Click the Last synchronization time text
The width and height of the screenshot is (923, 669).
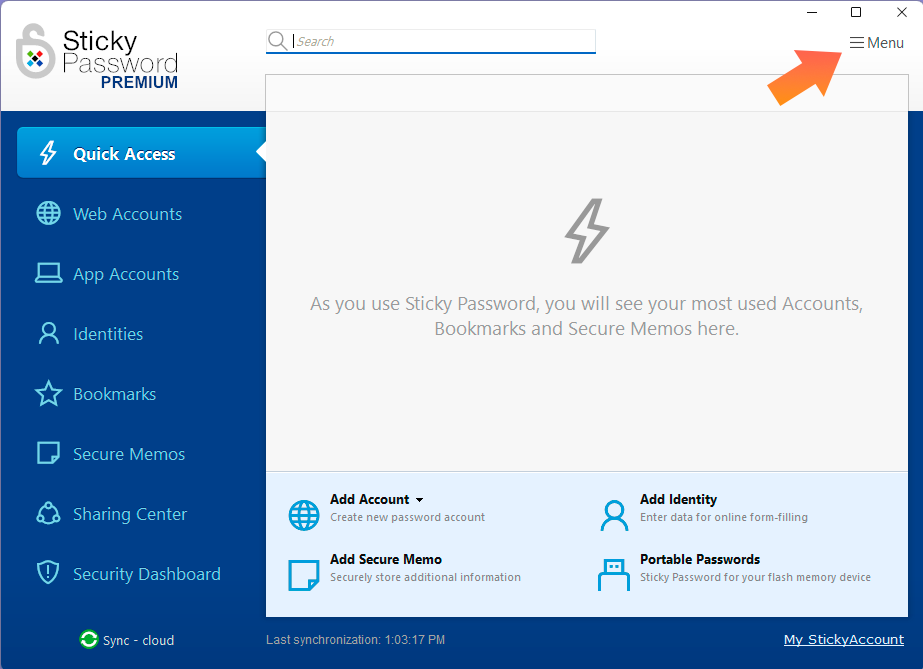tap(356, 640)
